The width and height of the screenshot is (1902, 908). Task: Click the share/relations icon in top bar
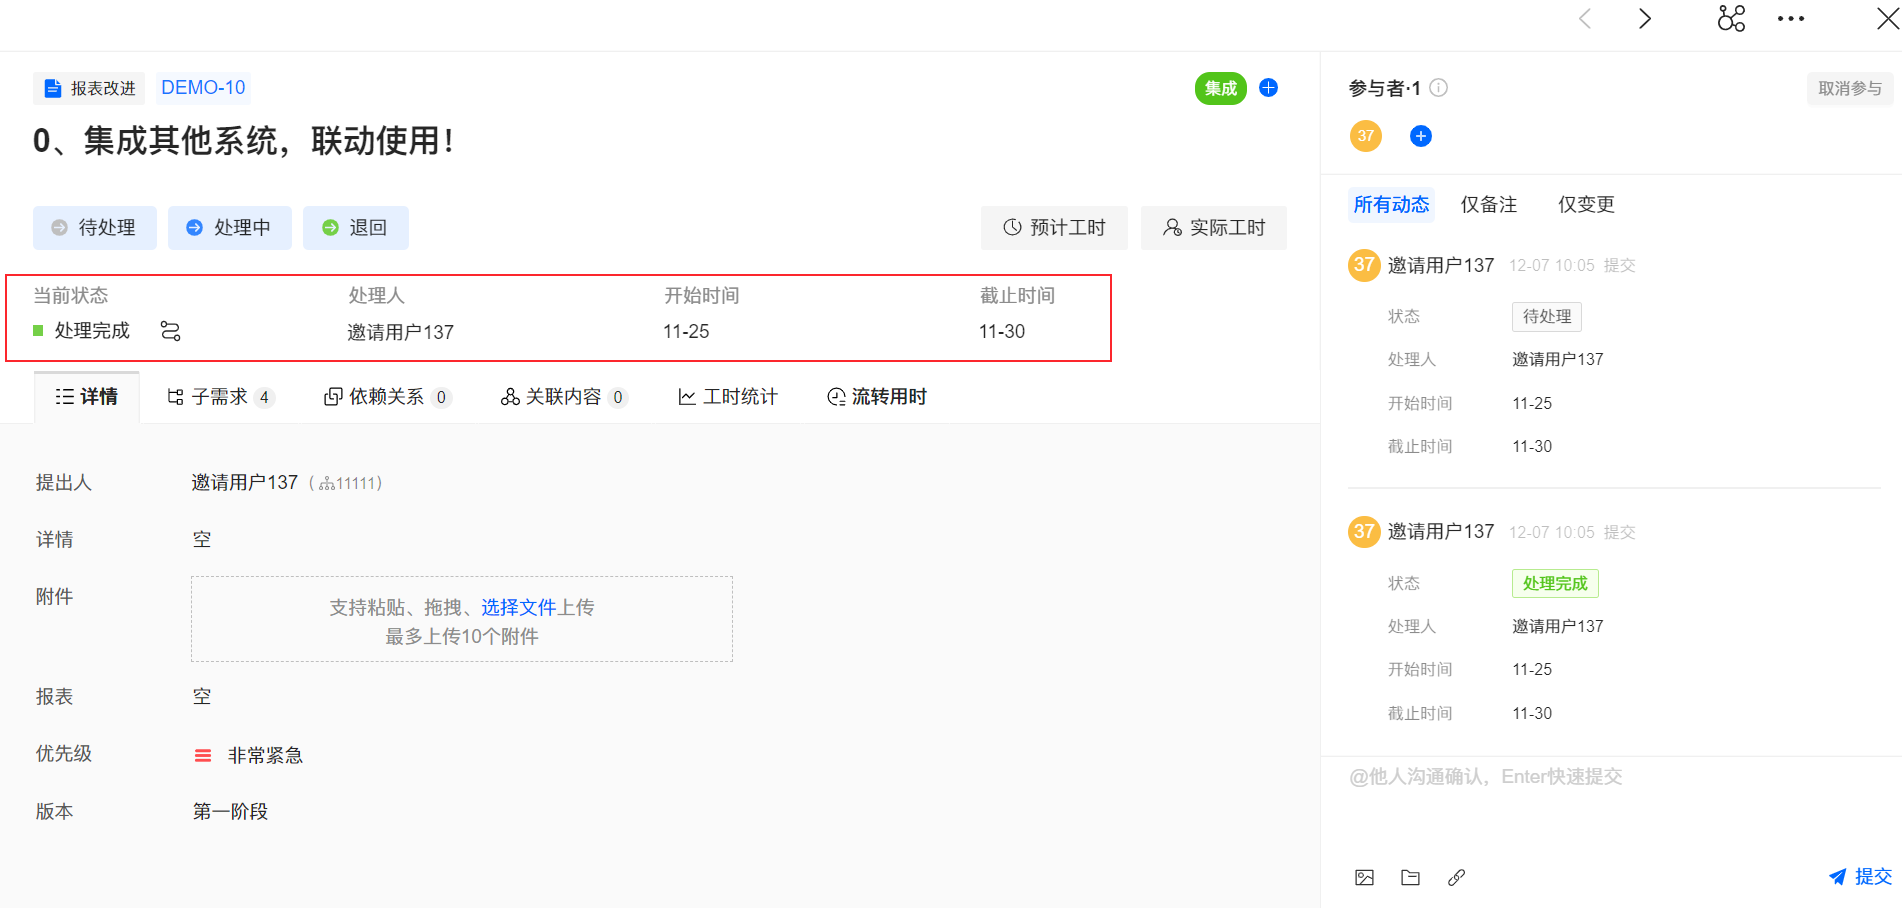click(1731, 19)
